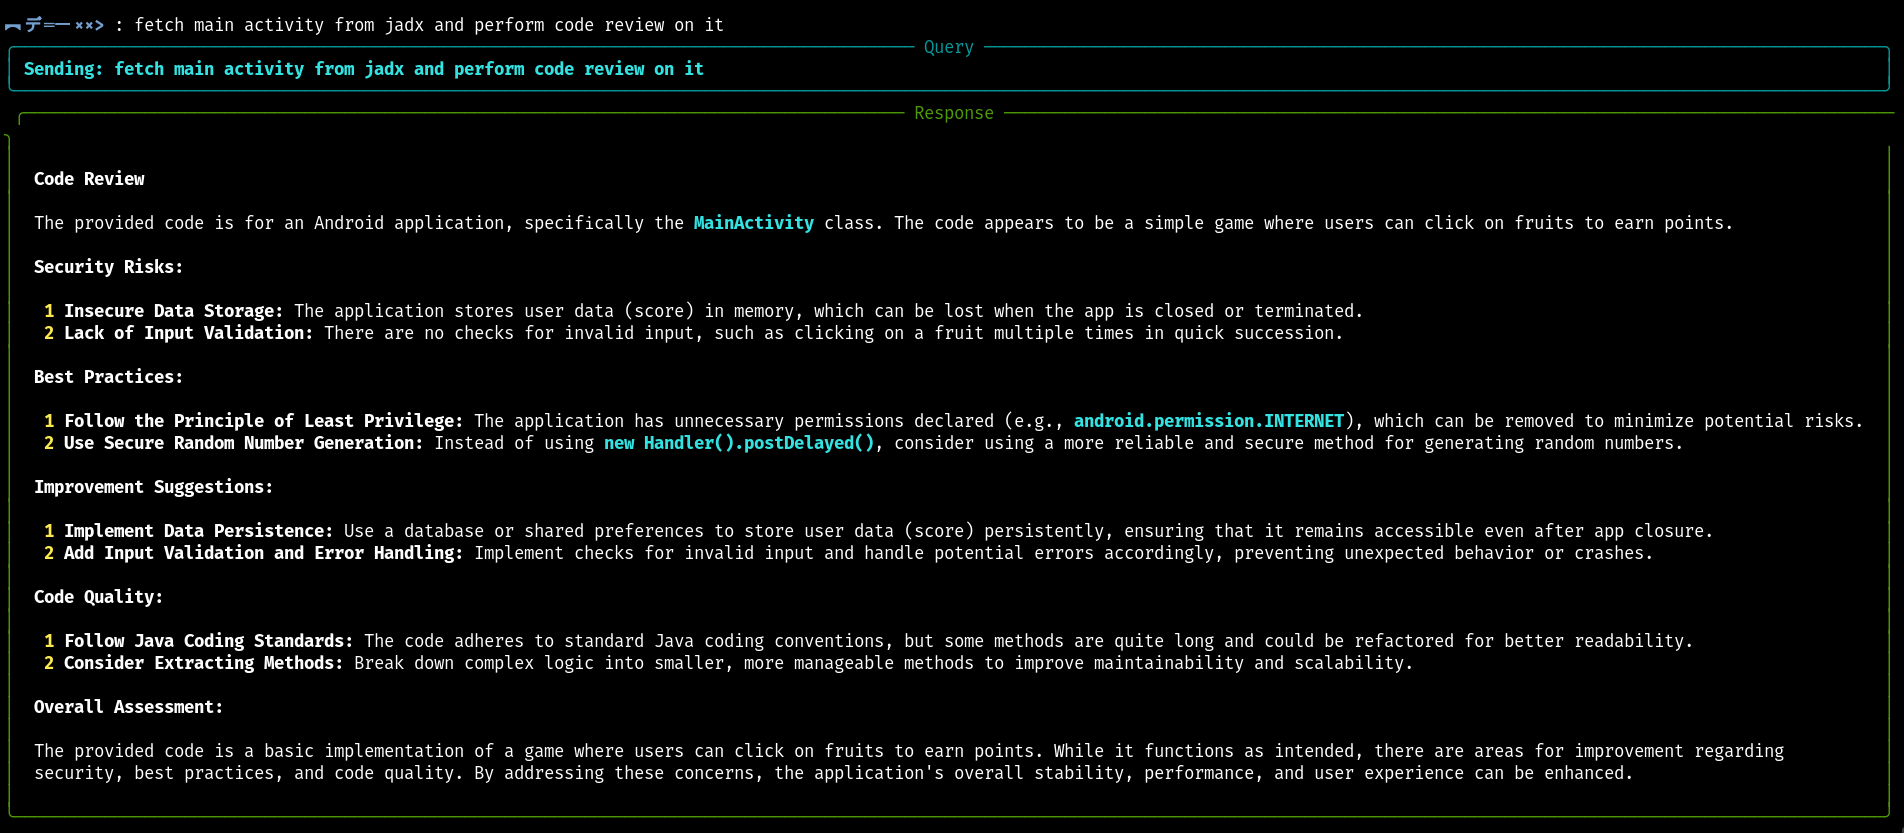Click the android.permission.INTERNET highlighted text
The height and width of the screenshot is (833, 1904).
tap(1208, 421)
